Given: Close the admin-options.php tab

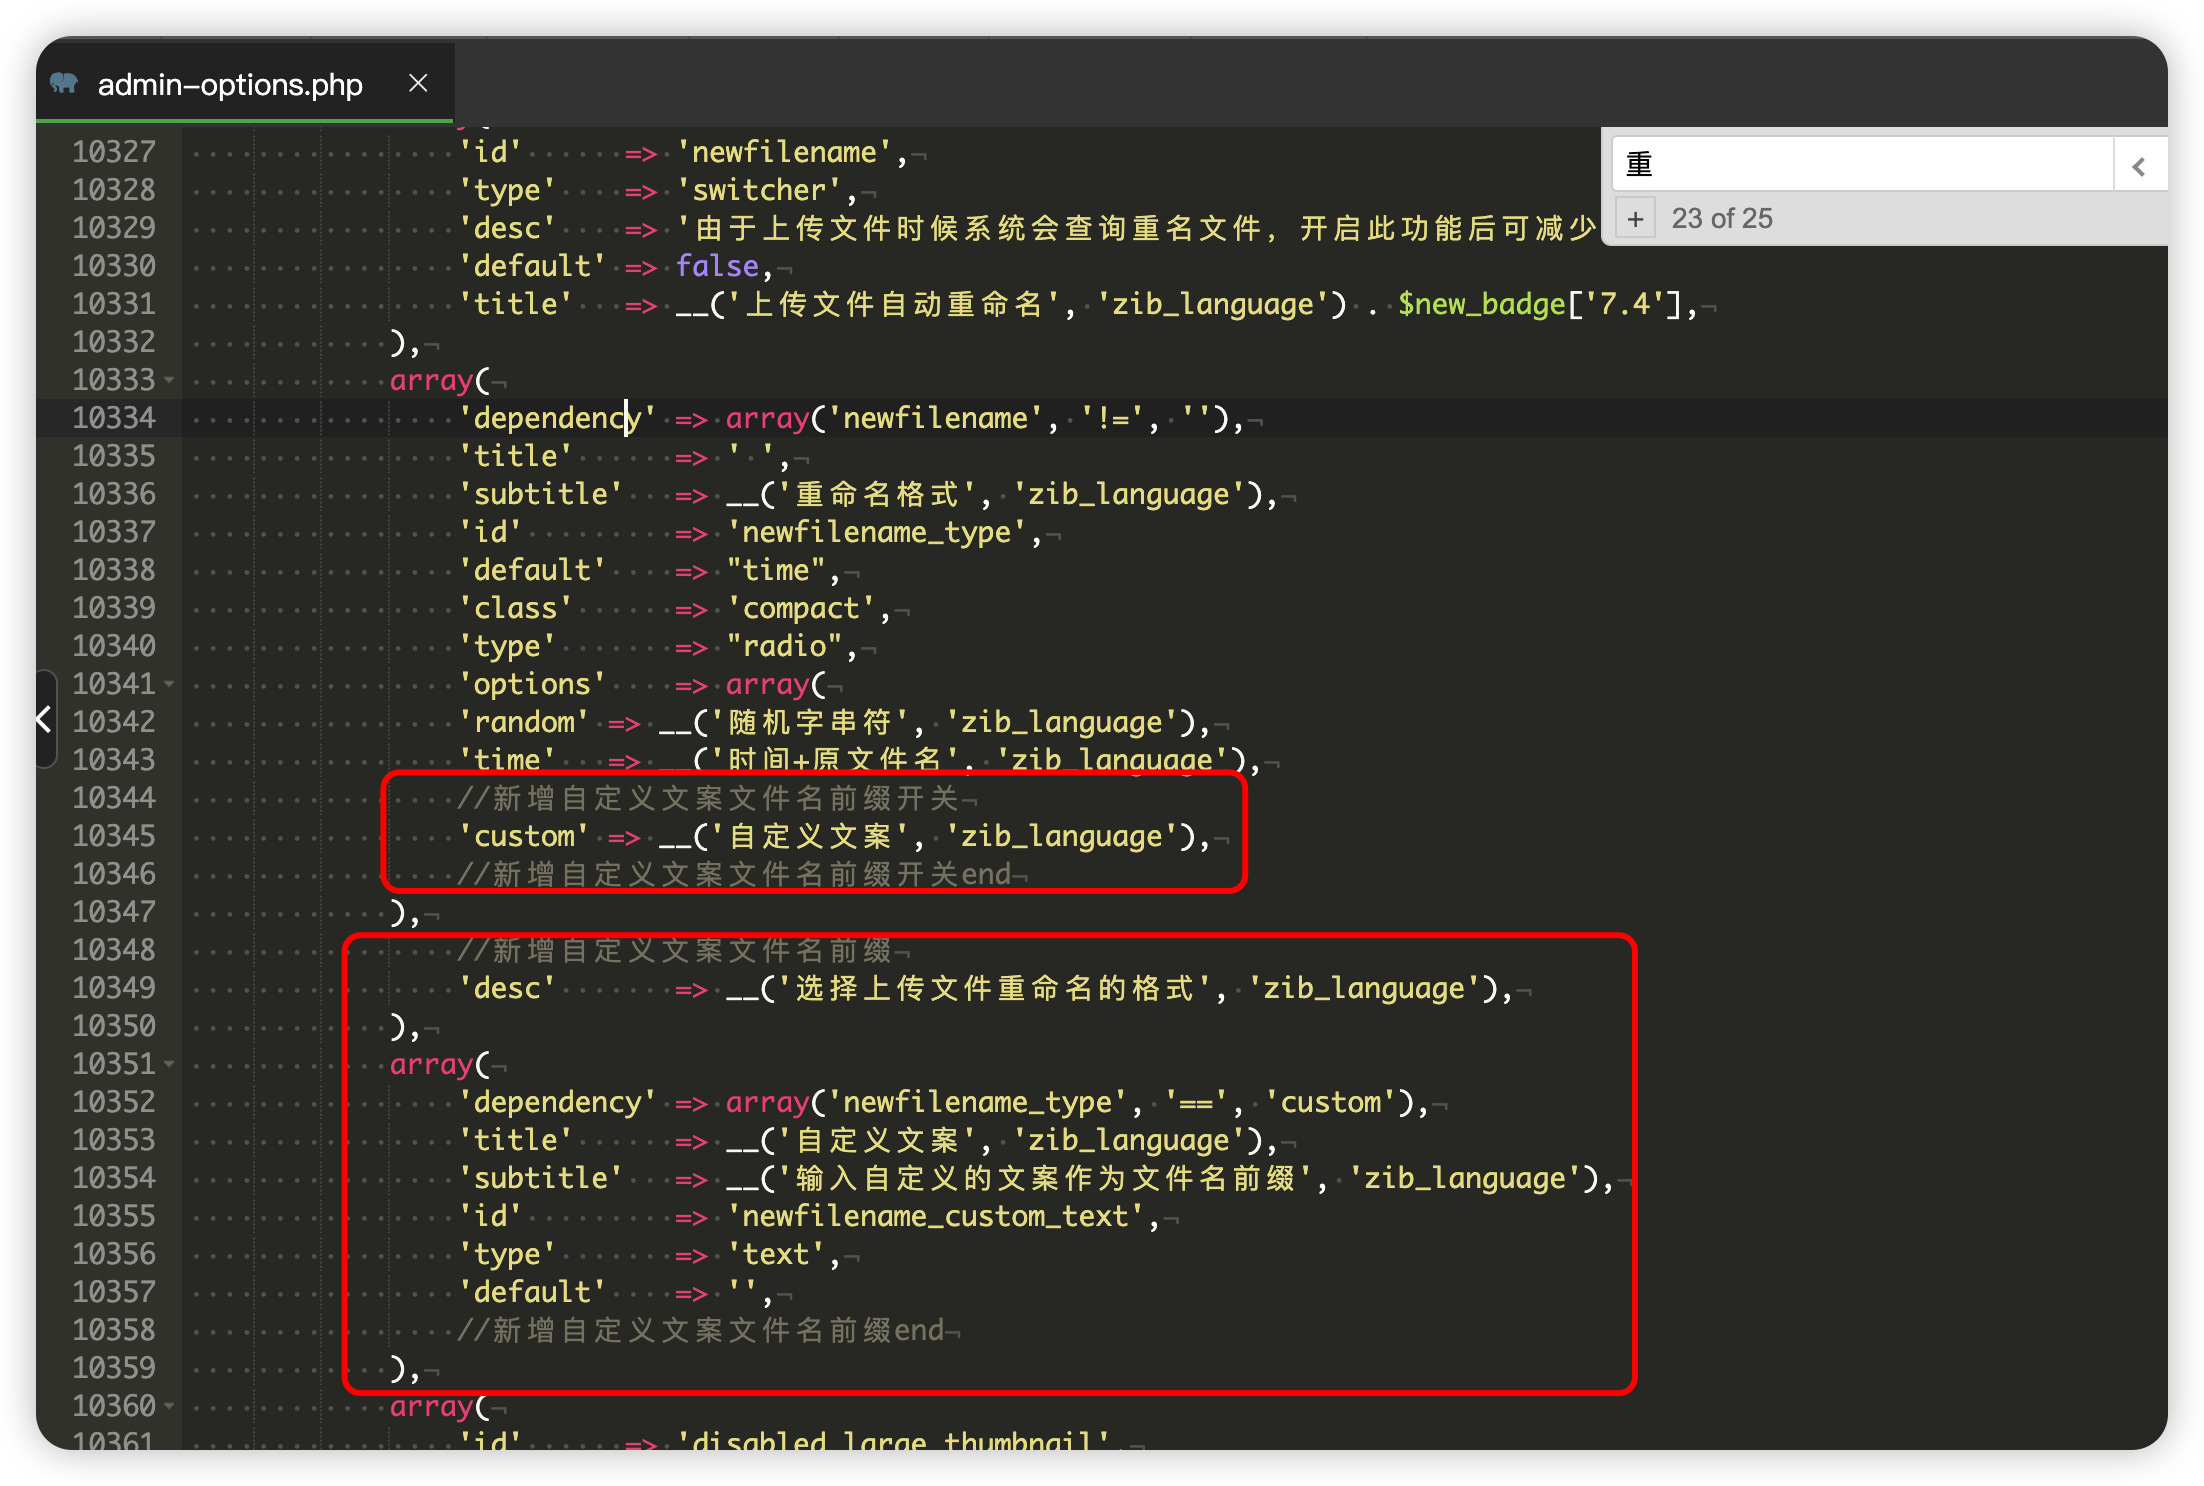Looking at the screenshot, I should pyautogui.click(x=418, y=84).
